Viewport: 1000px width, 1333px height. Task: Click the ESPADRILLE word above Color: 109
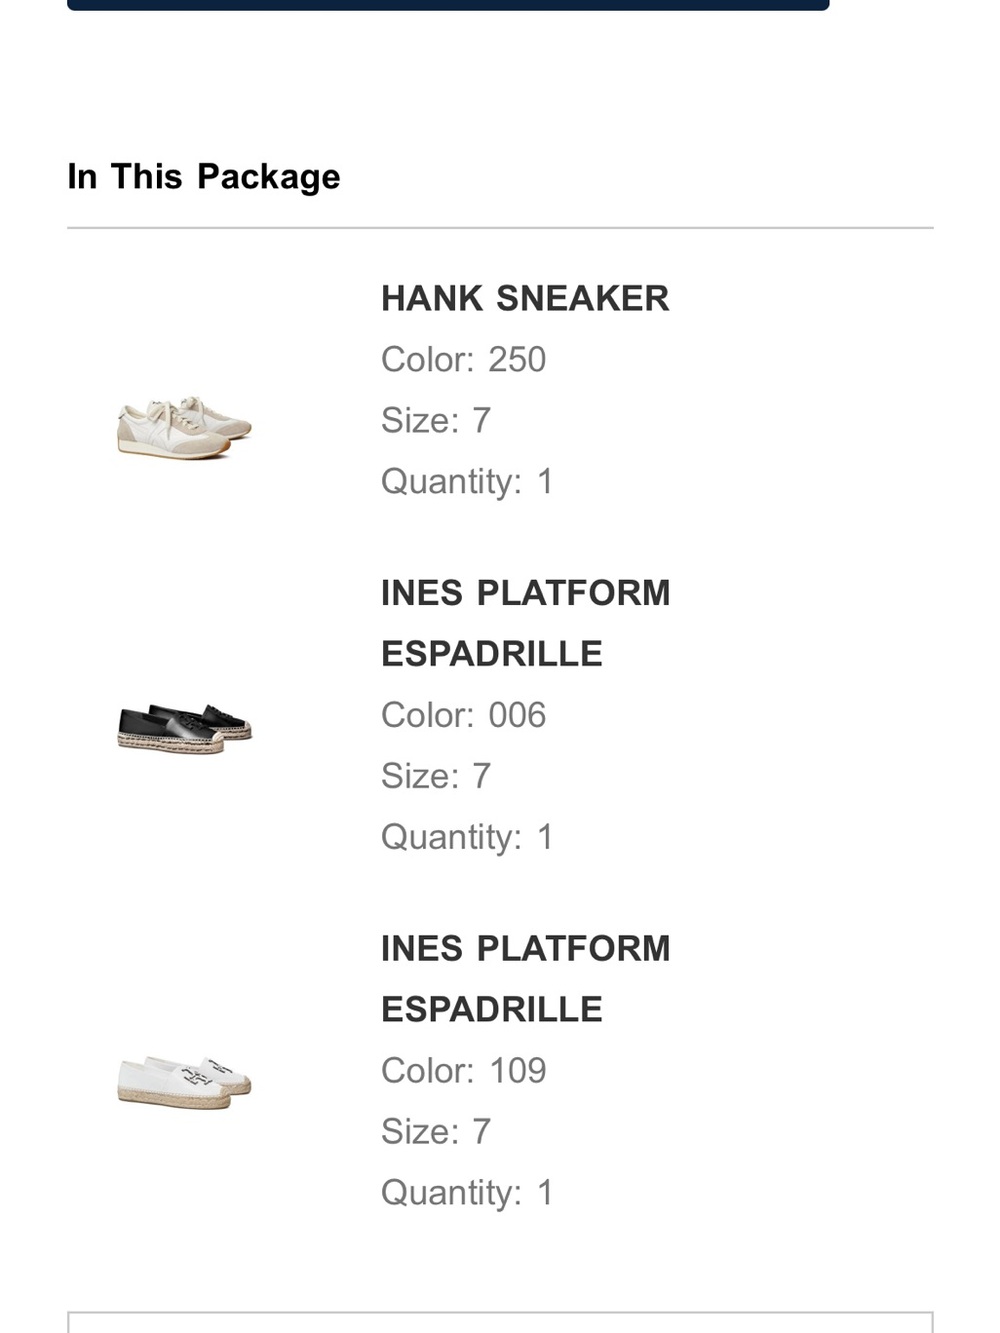[492, 1009]
